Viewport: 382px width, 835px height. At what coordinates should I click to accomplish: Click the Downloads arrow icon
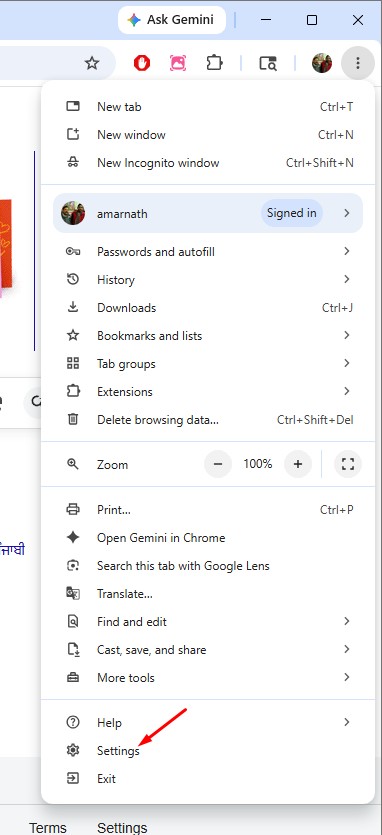[73, 307]
